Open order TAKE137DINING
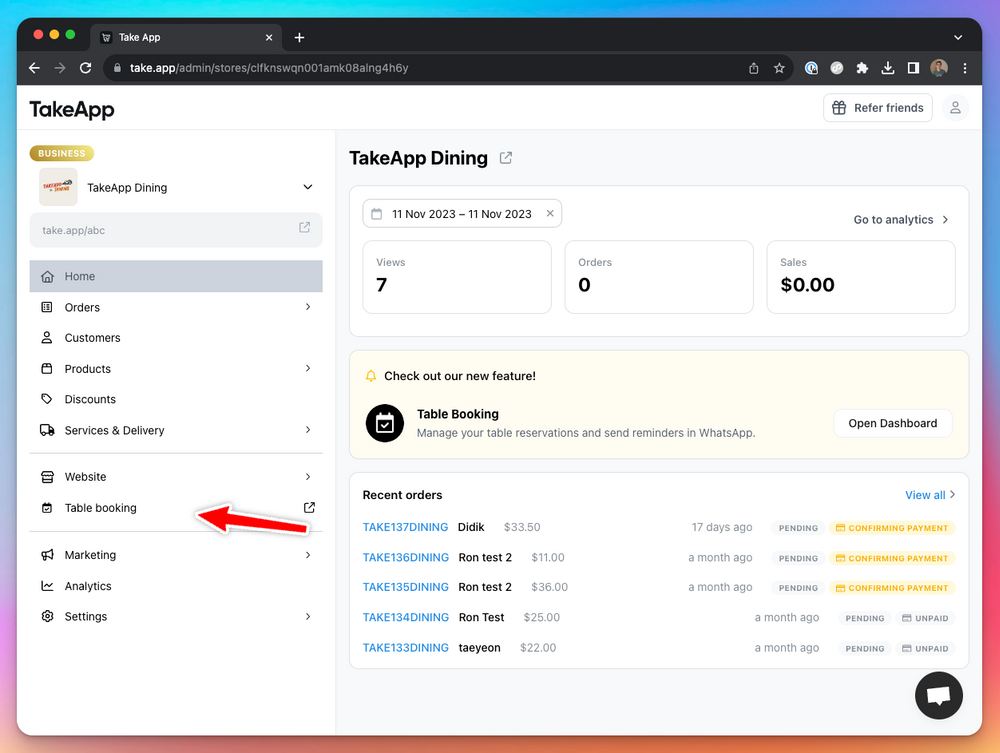1000x753 pixels. [405, 527]
